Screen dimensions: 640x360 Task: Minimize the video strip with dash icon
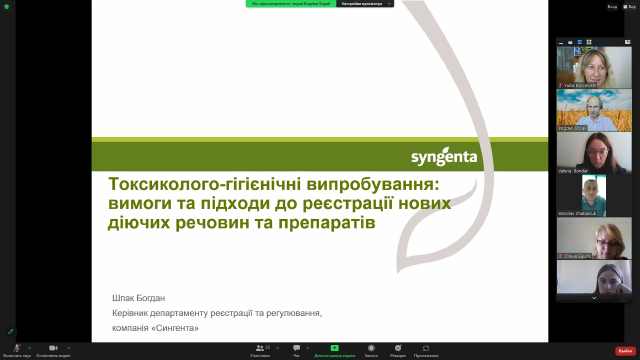[561, 42]
